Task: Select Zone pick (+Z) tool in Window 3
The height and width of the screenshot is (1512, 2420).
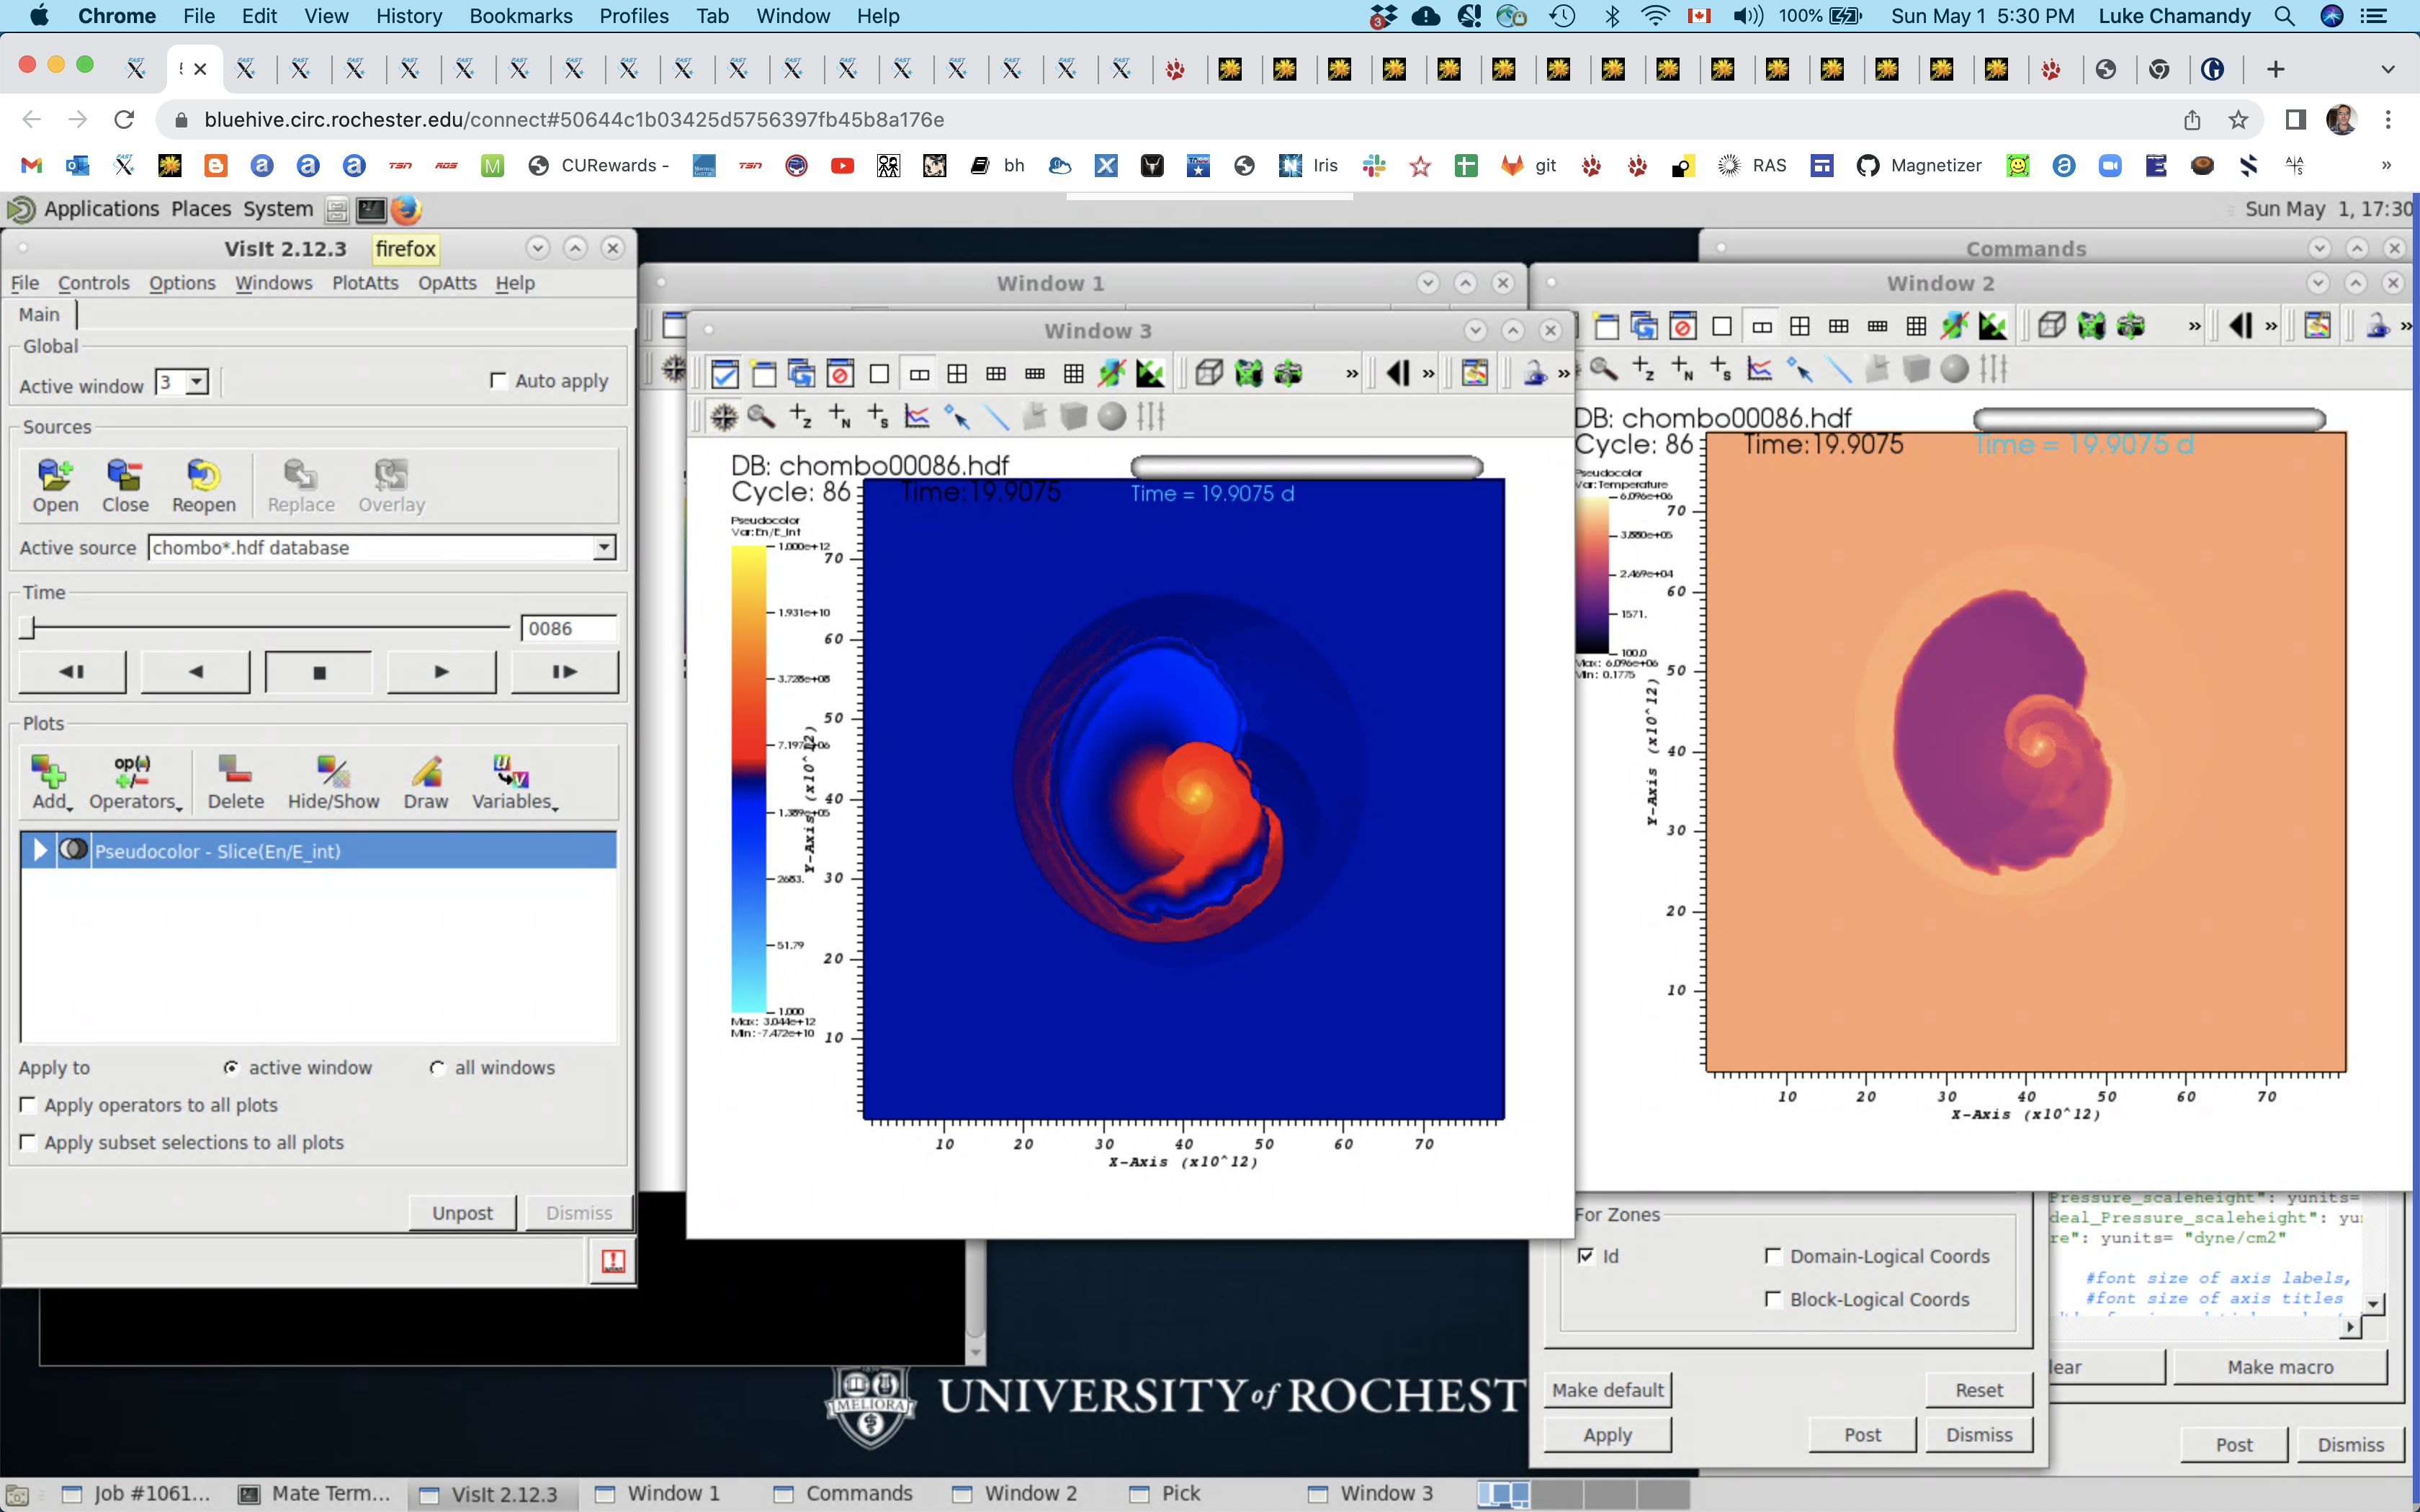Action: coord(800,416)
